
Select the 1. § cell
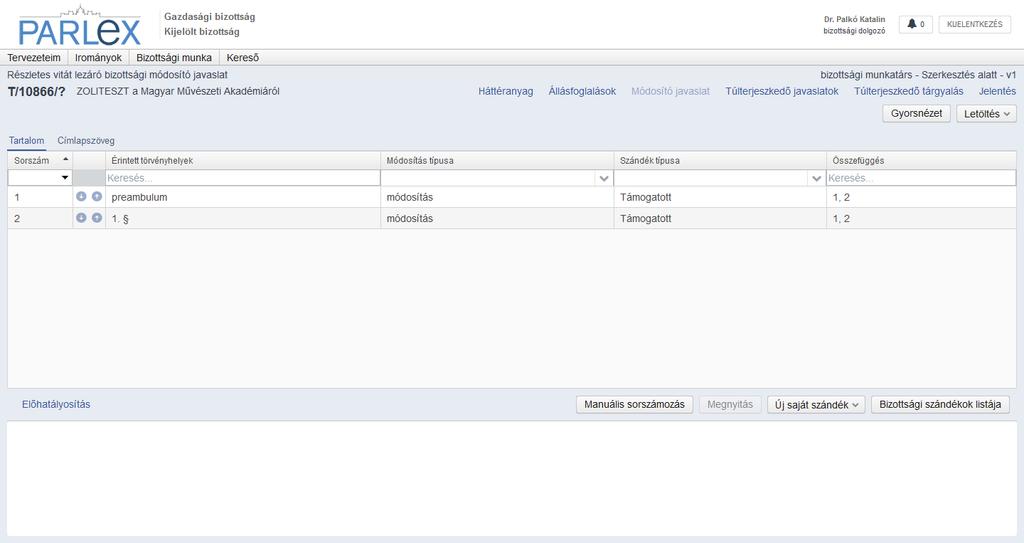coord(243,218)
